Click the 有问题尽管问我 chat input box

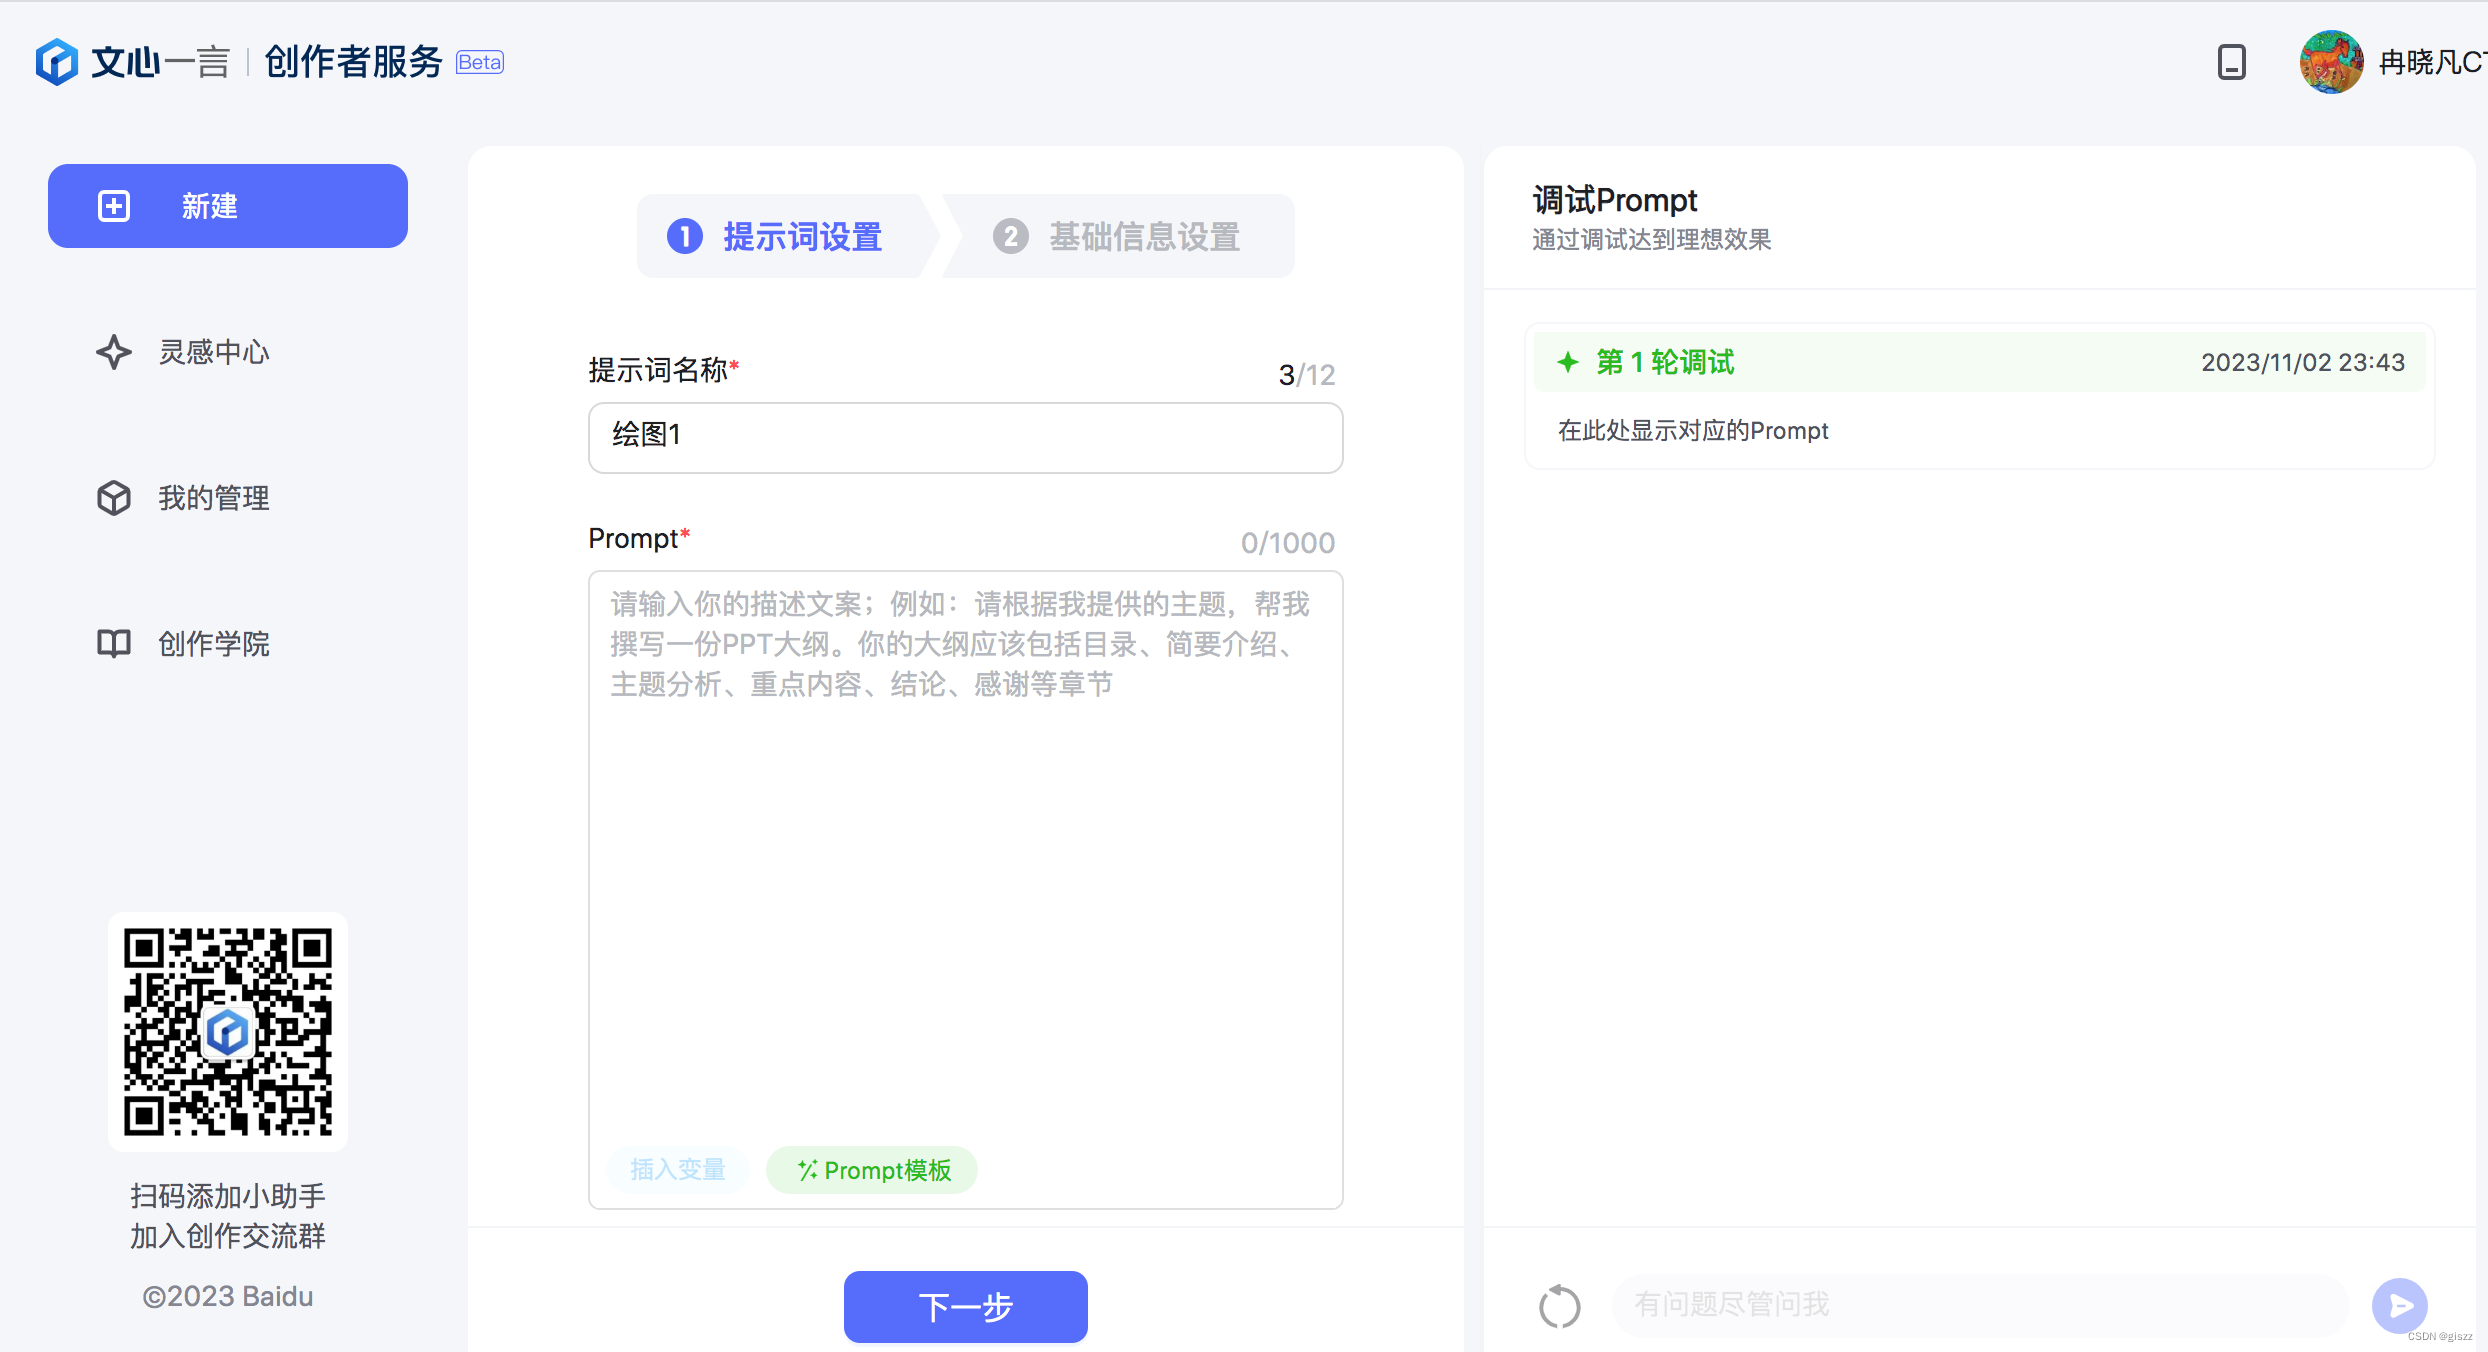pyautogui.click(x=1980, y=1305)
